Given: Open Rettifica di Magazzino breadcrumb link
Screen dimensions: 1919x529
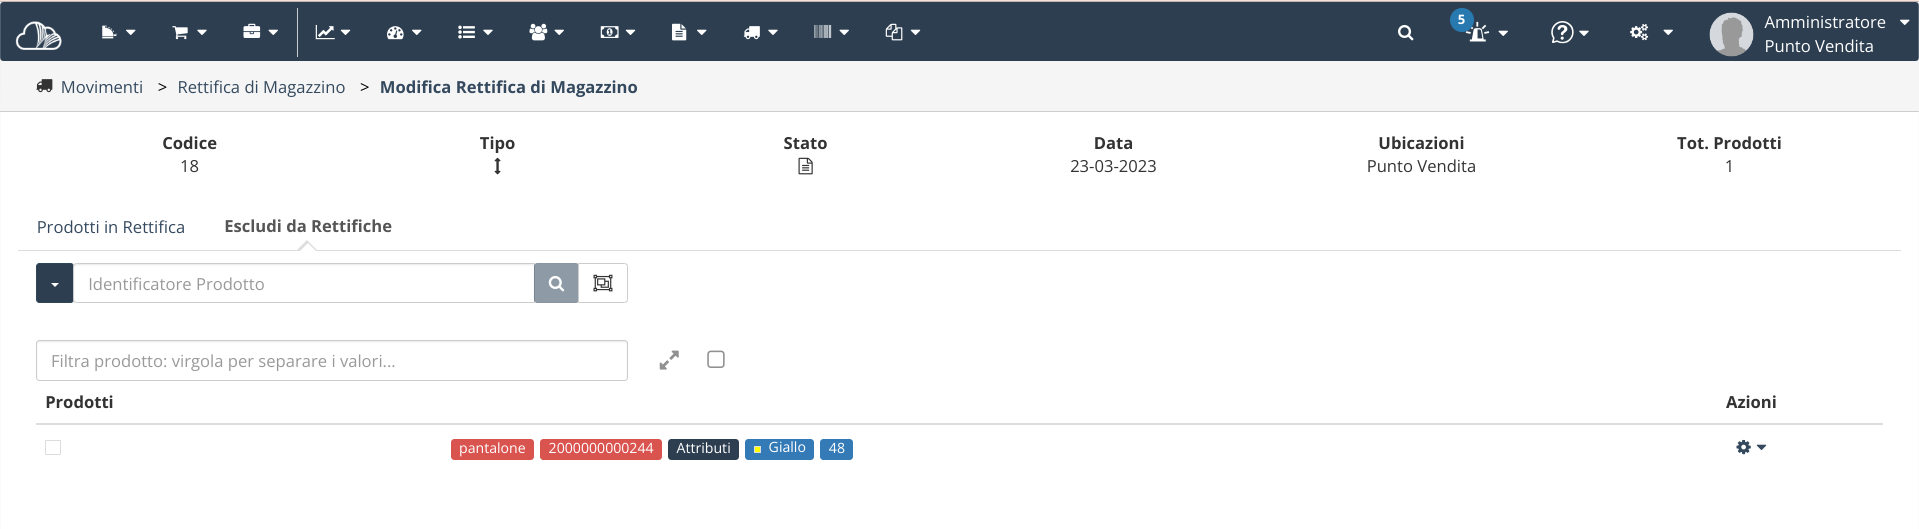Looking at the screenshot, I should click(261, 87).
